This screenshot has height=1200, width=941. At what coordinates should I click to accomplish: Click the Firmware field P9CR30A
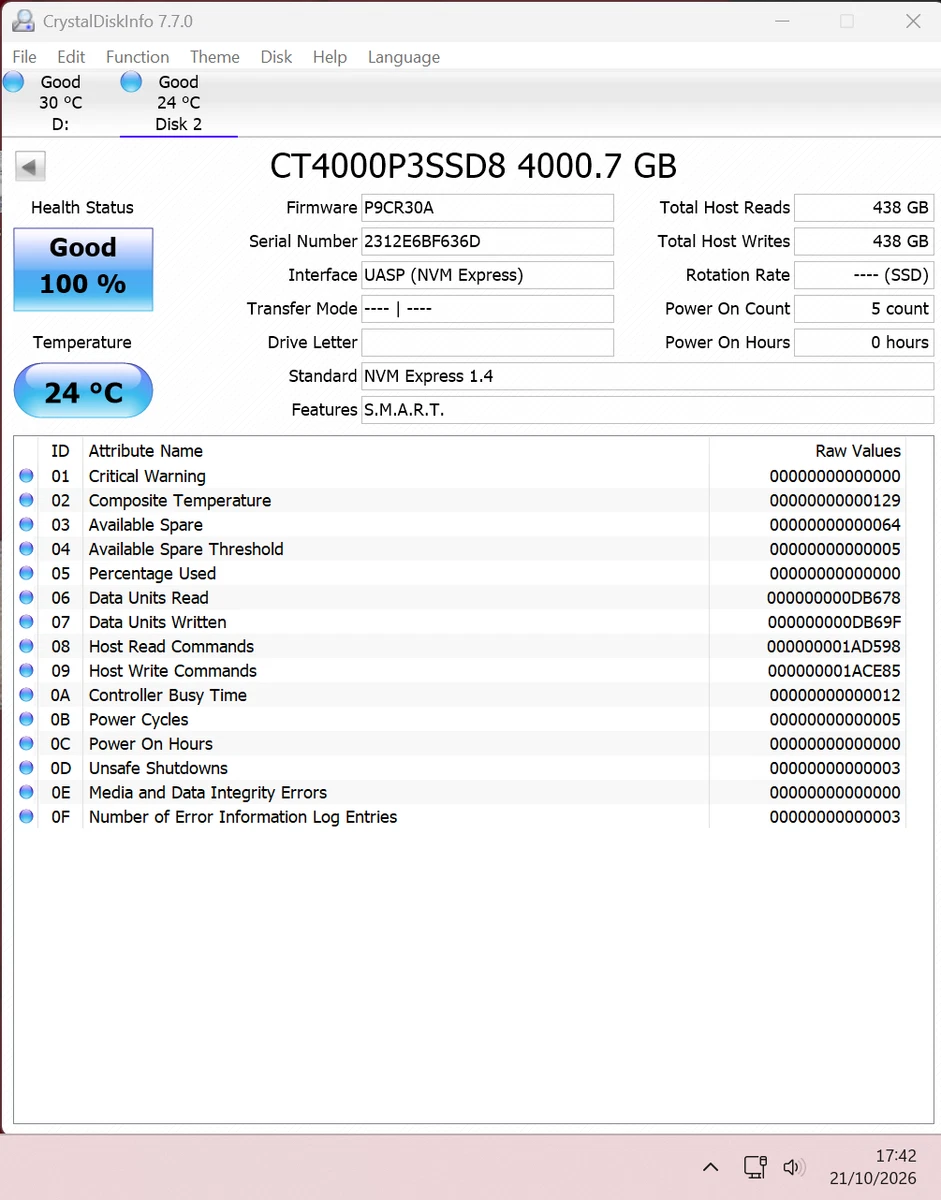487,208
